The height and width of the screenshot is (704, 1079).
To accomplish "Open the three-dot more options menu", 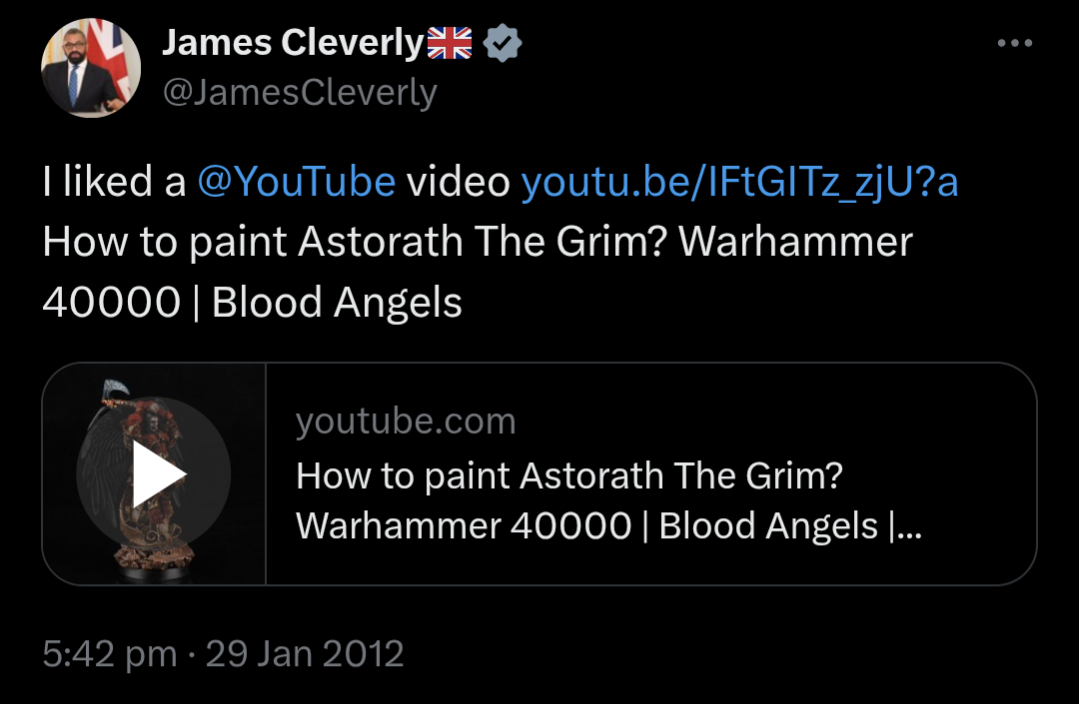I will [x=1015, y=43].
